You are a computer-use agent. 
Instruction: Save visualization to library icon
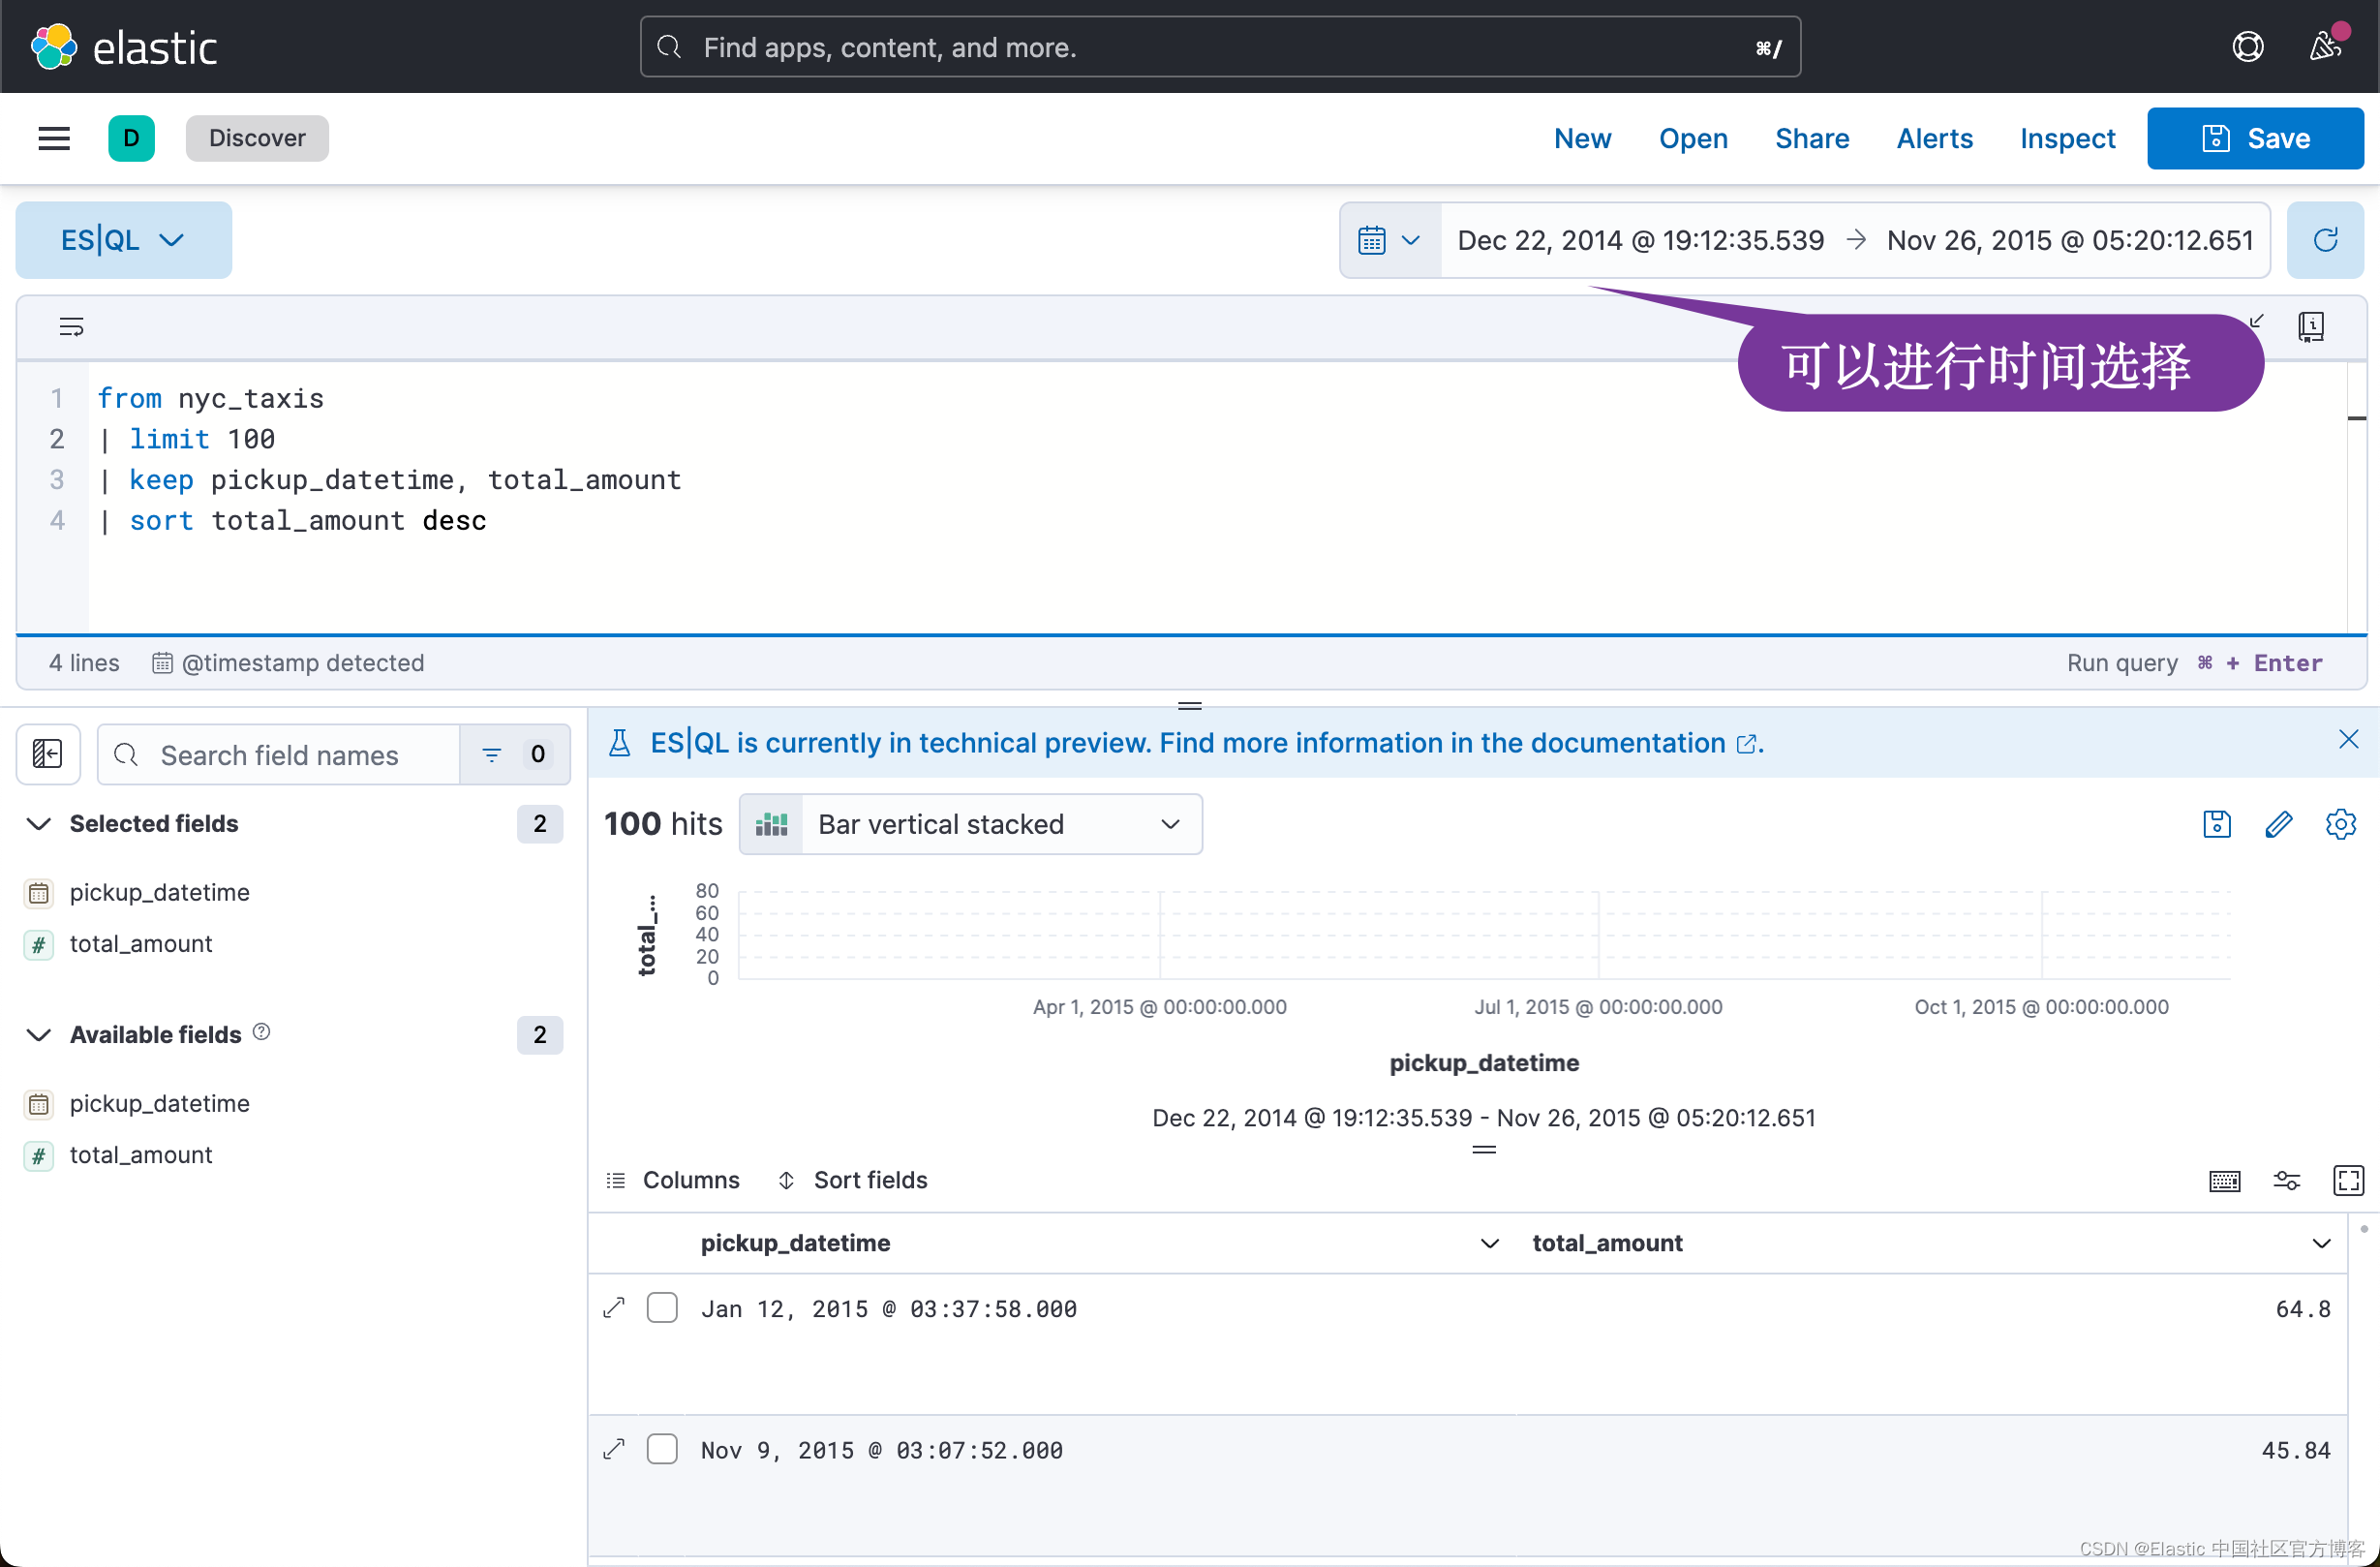click(2216, 824)
